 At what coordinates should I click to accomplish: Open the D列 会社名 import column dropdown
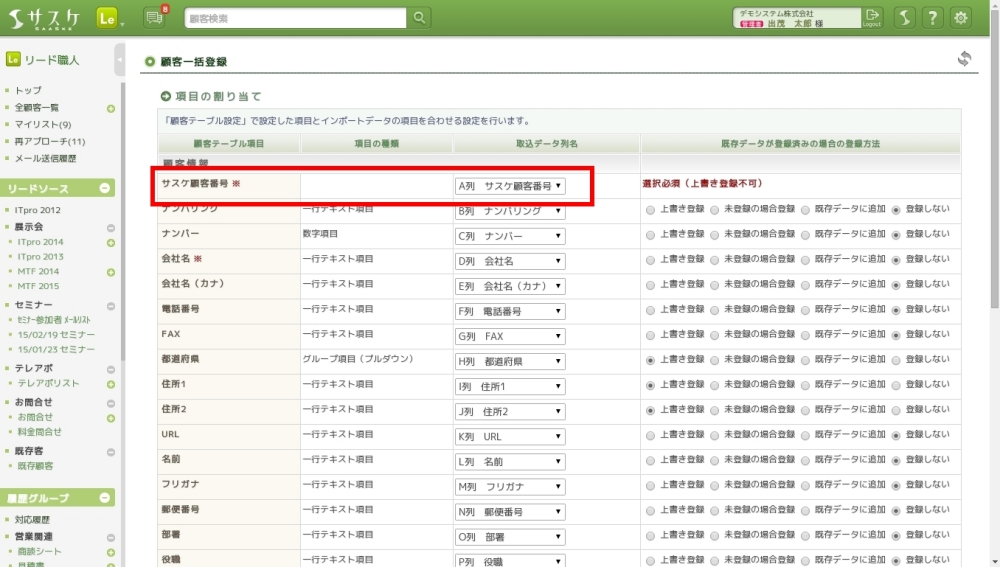510,261
